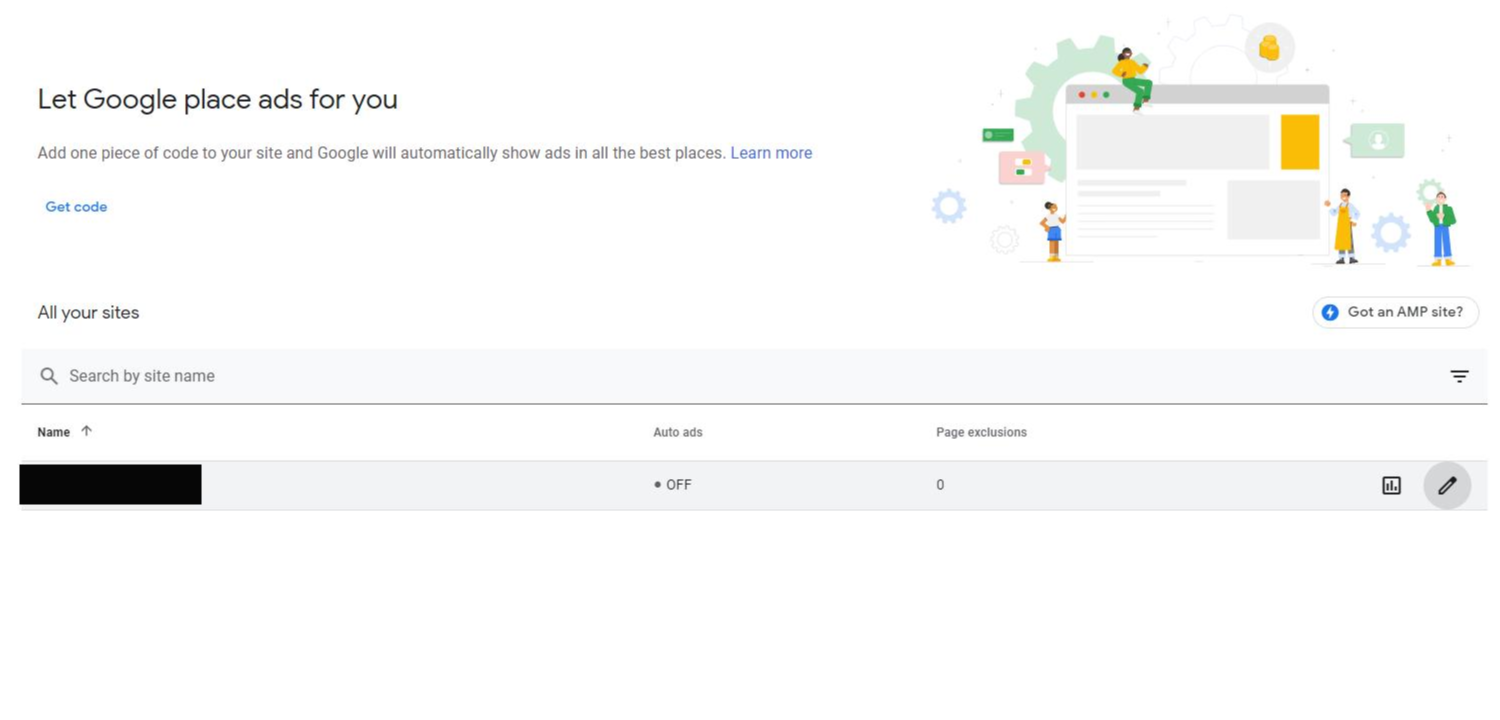The width and height of the screenshot is (1500, 720).
Task: Click the All your sites heading
Action: click(88, 312)
